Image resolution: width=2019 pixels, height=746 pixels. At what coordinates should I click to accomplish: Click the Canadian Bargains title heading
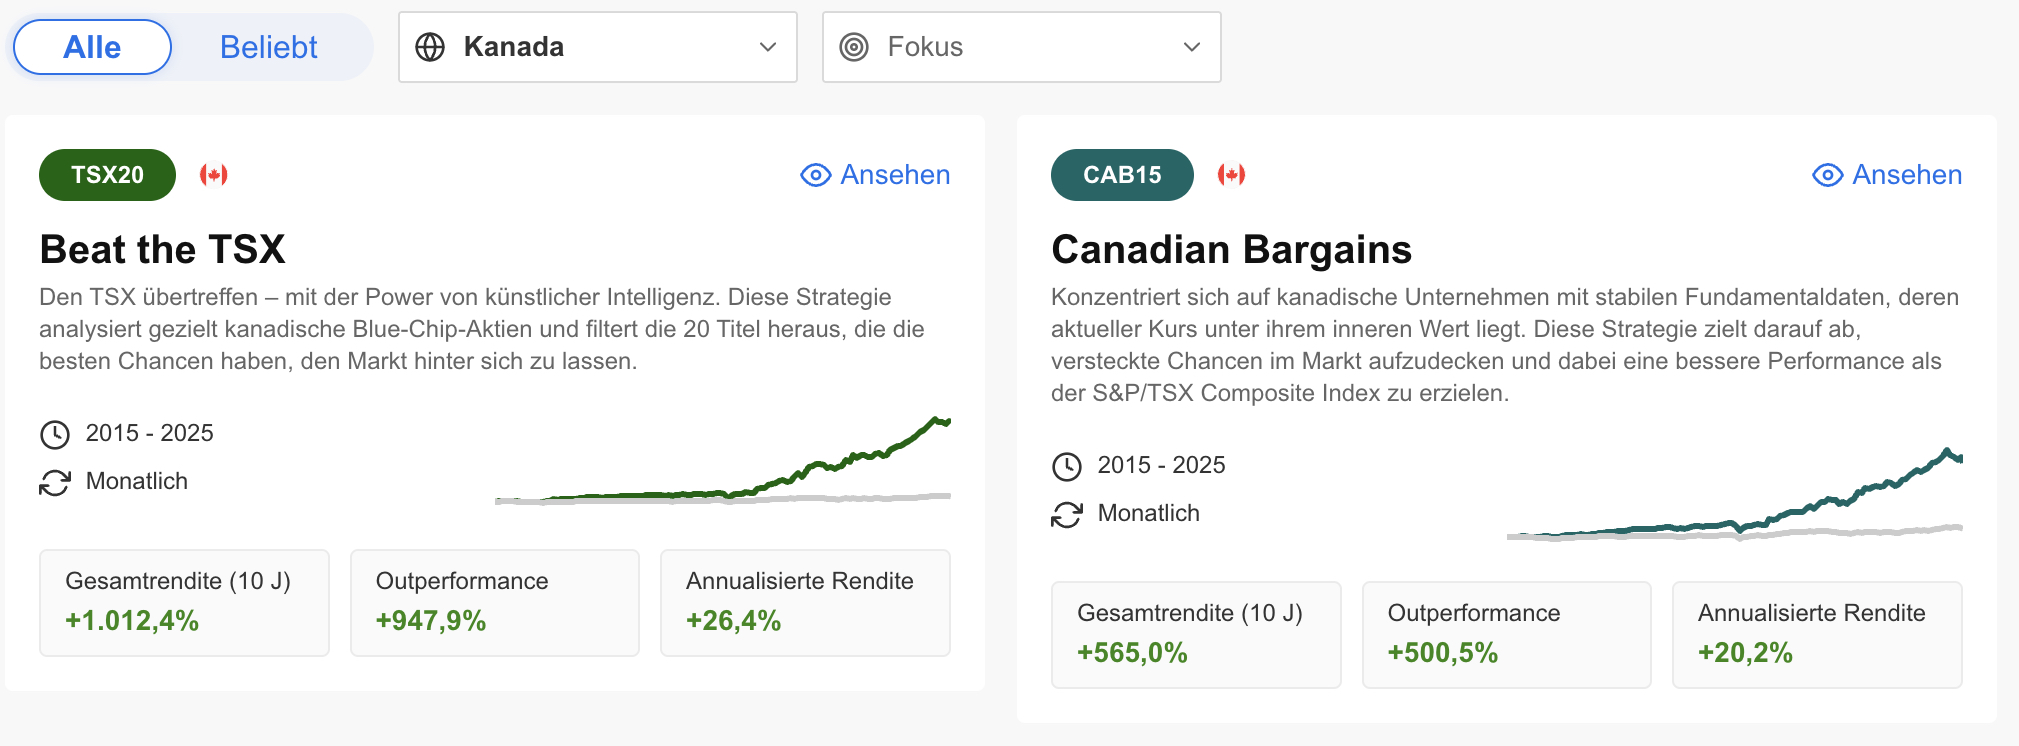pos(1231,249)
